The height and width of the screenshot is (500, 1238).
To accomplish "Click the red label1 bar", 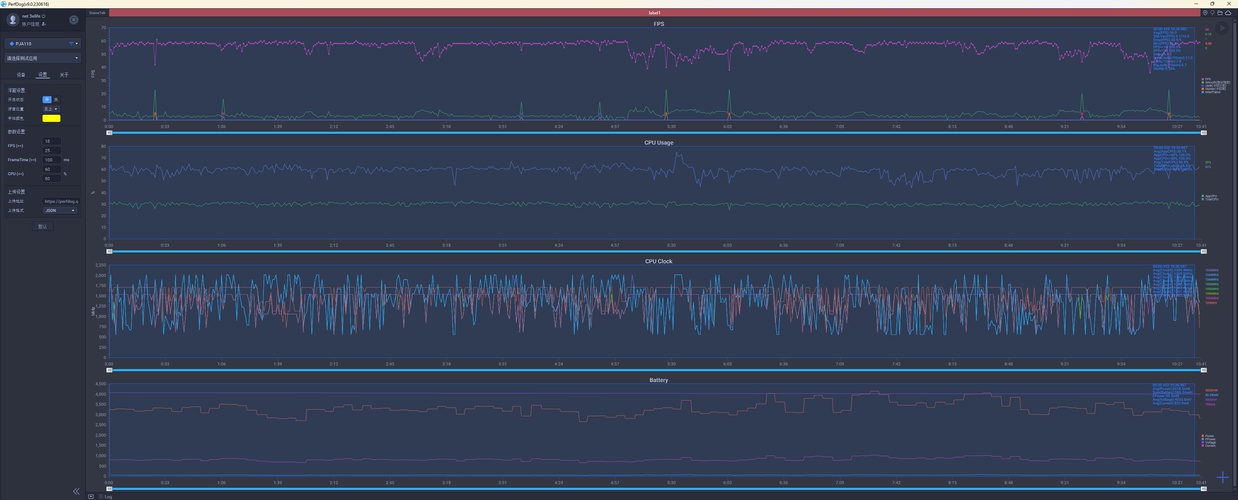I will 654,13.
